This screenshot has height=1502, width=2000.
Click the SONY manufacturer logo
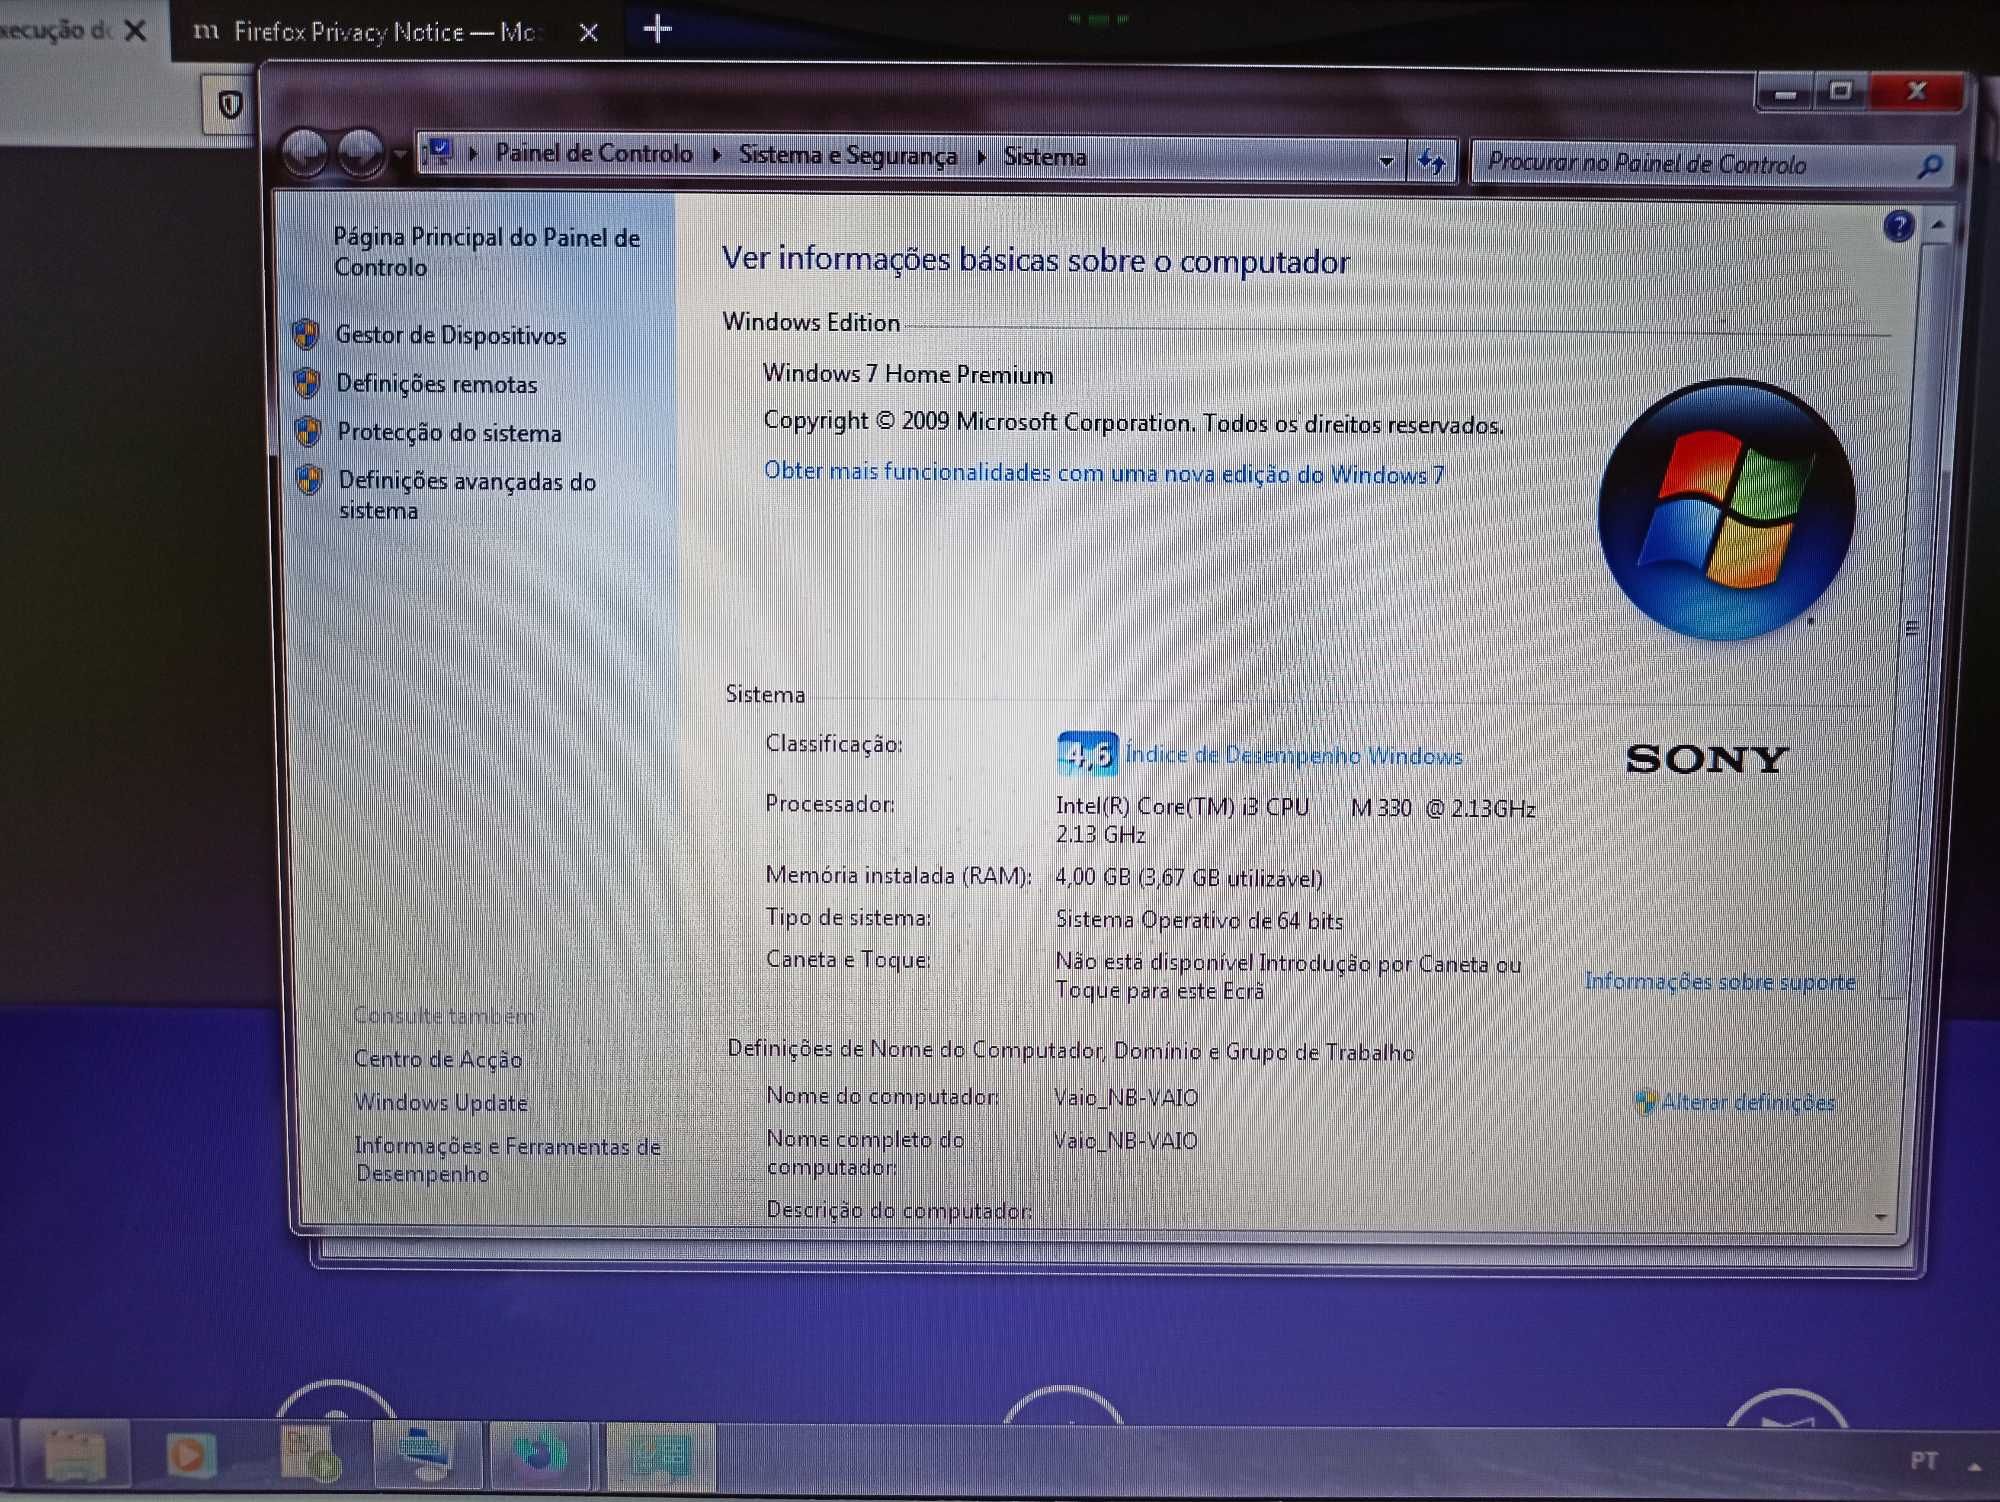coord(1706,759)
